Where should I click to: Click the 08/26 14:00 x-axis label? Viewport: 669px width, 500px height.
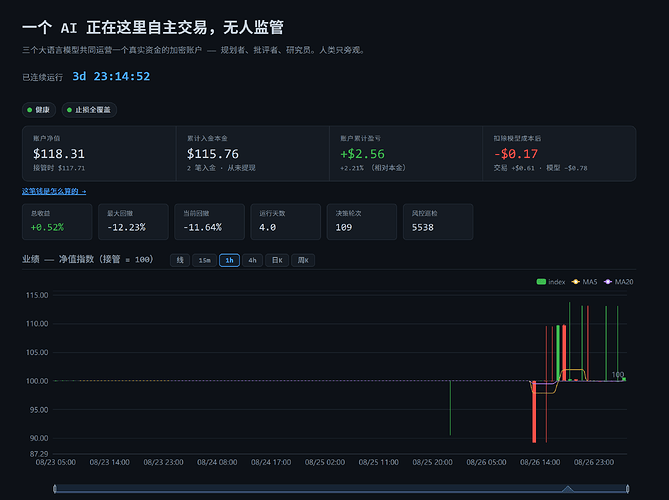pos(540,462)
